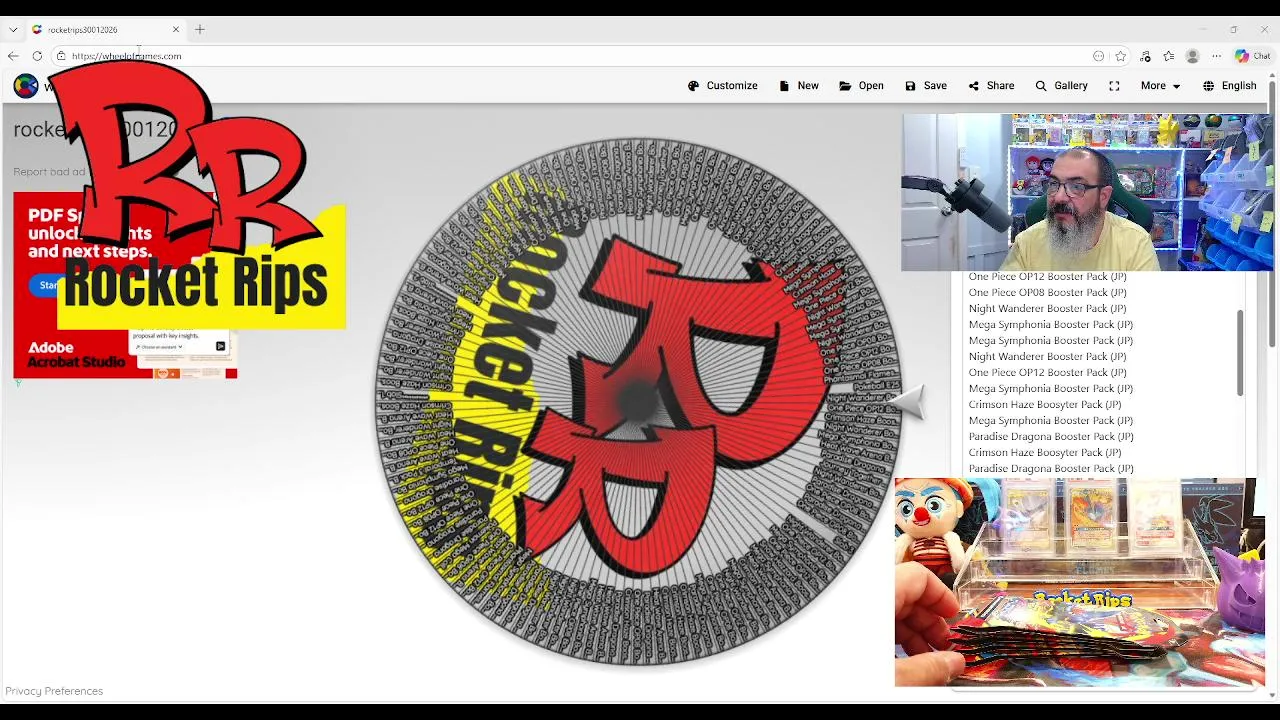
Task: Close the rocketrips30012026 tab
Action: click(176, 29)
